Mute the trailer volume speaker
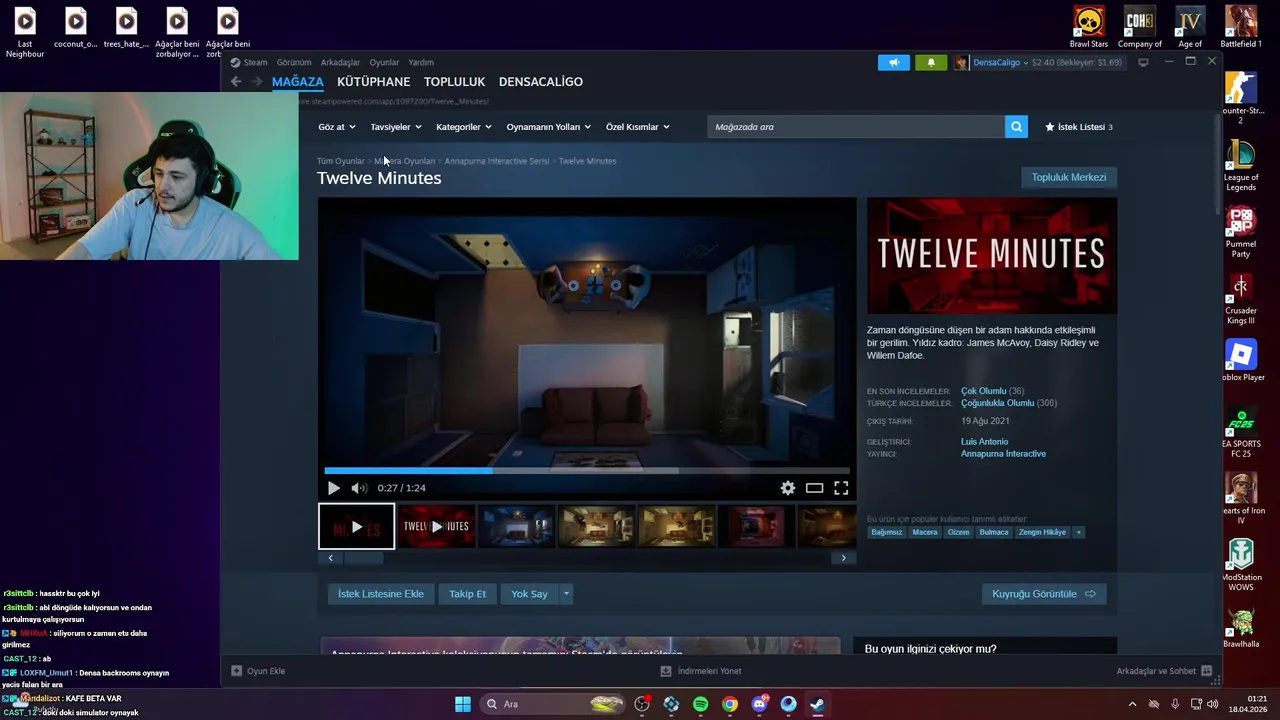1280x720 pixels. coord(359,488)
